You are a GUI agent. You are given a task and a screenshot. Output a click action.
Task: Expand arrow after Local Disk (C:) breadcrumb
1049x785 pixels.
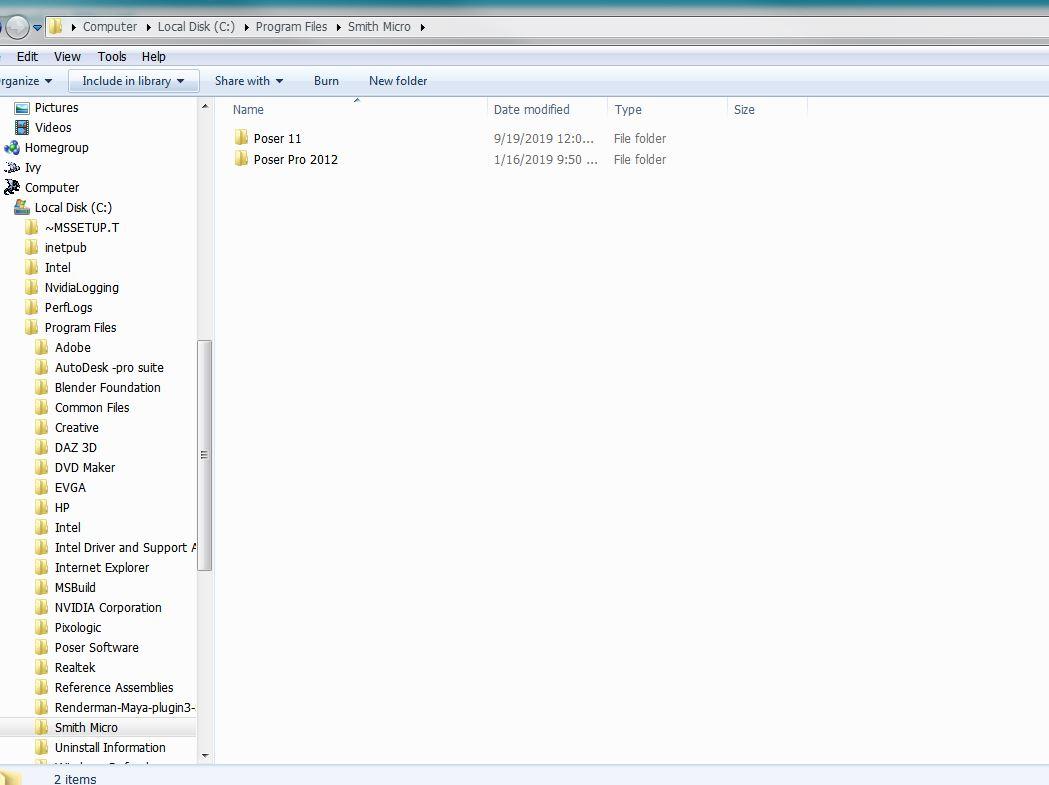coord(246,27)
